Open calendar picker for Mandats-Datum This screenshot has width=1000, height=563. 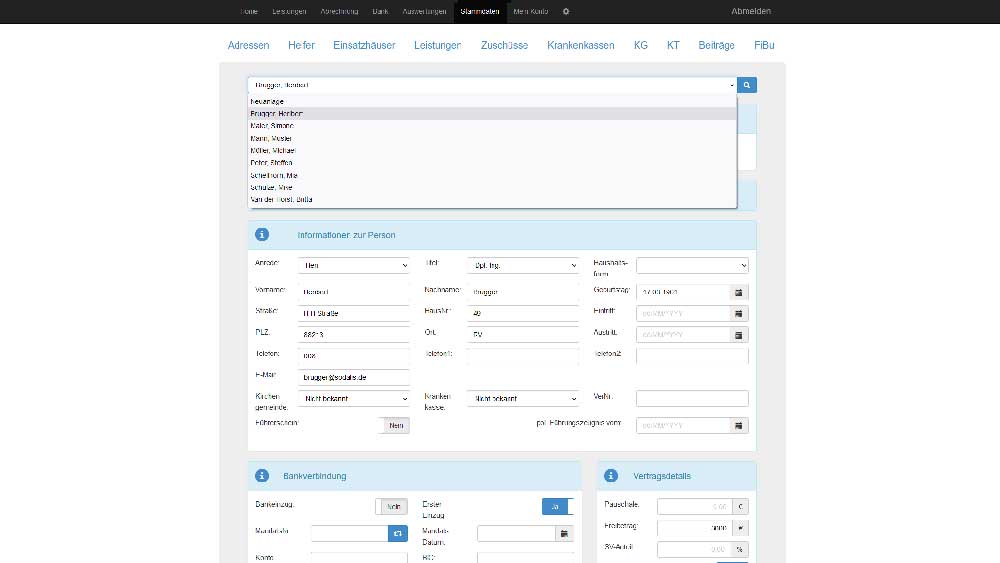pyautogui.click(x=564, y=533)
